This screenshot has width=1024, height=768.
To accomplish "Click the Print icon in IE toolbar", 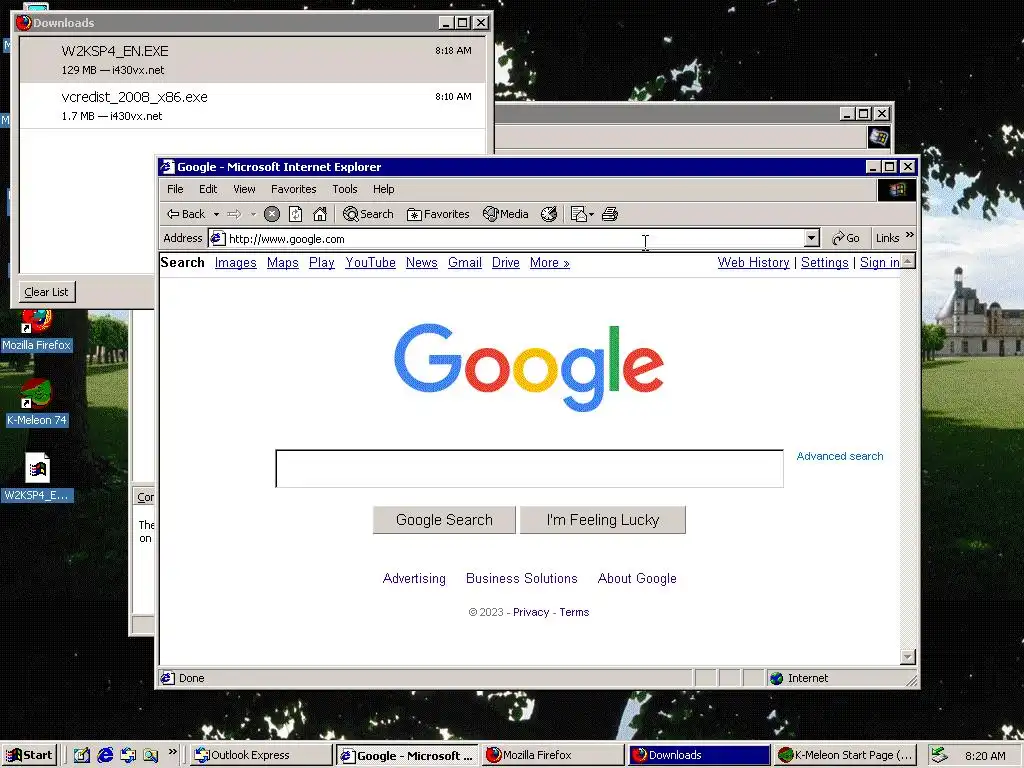I will click(610, 214).
